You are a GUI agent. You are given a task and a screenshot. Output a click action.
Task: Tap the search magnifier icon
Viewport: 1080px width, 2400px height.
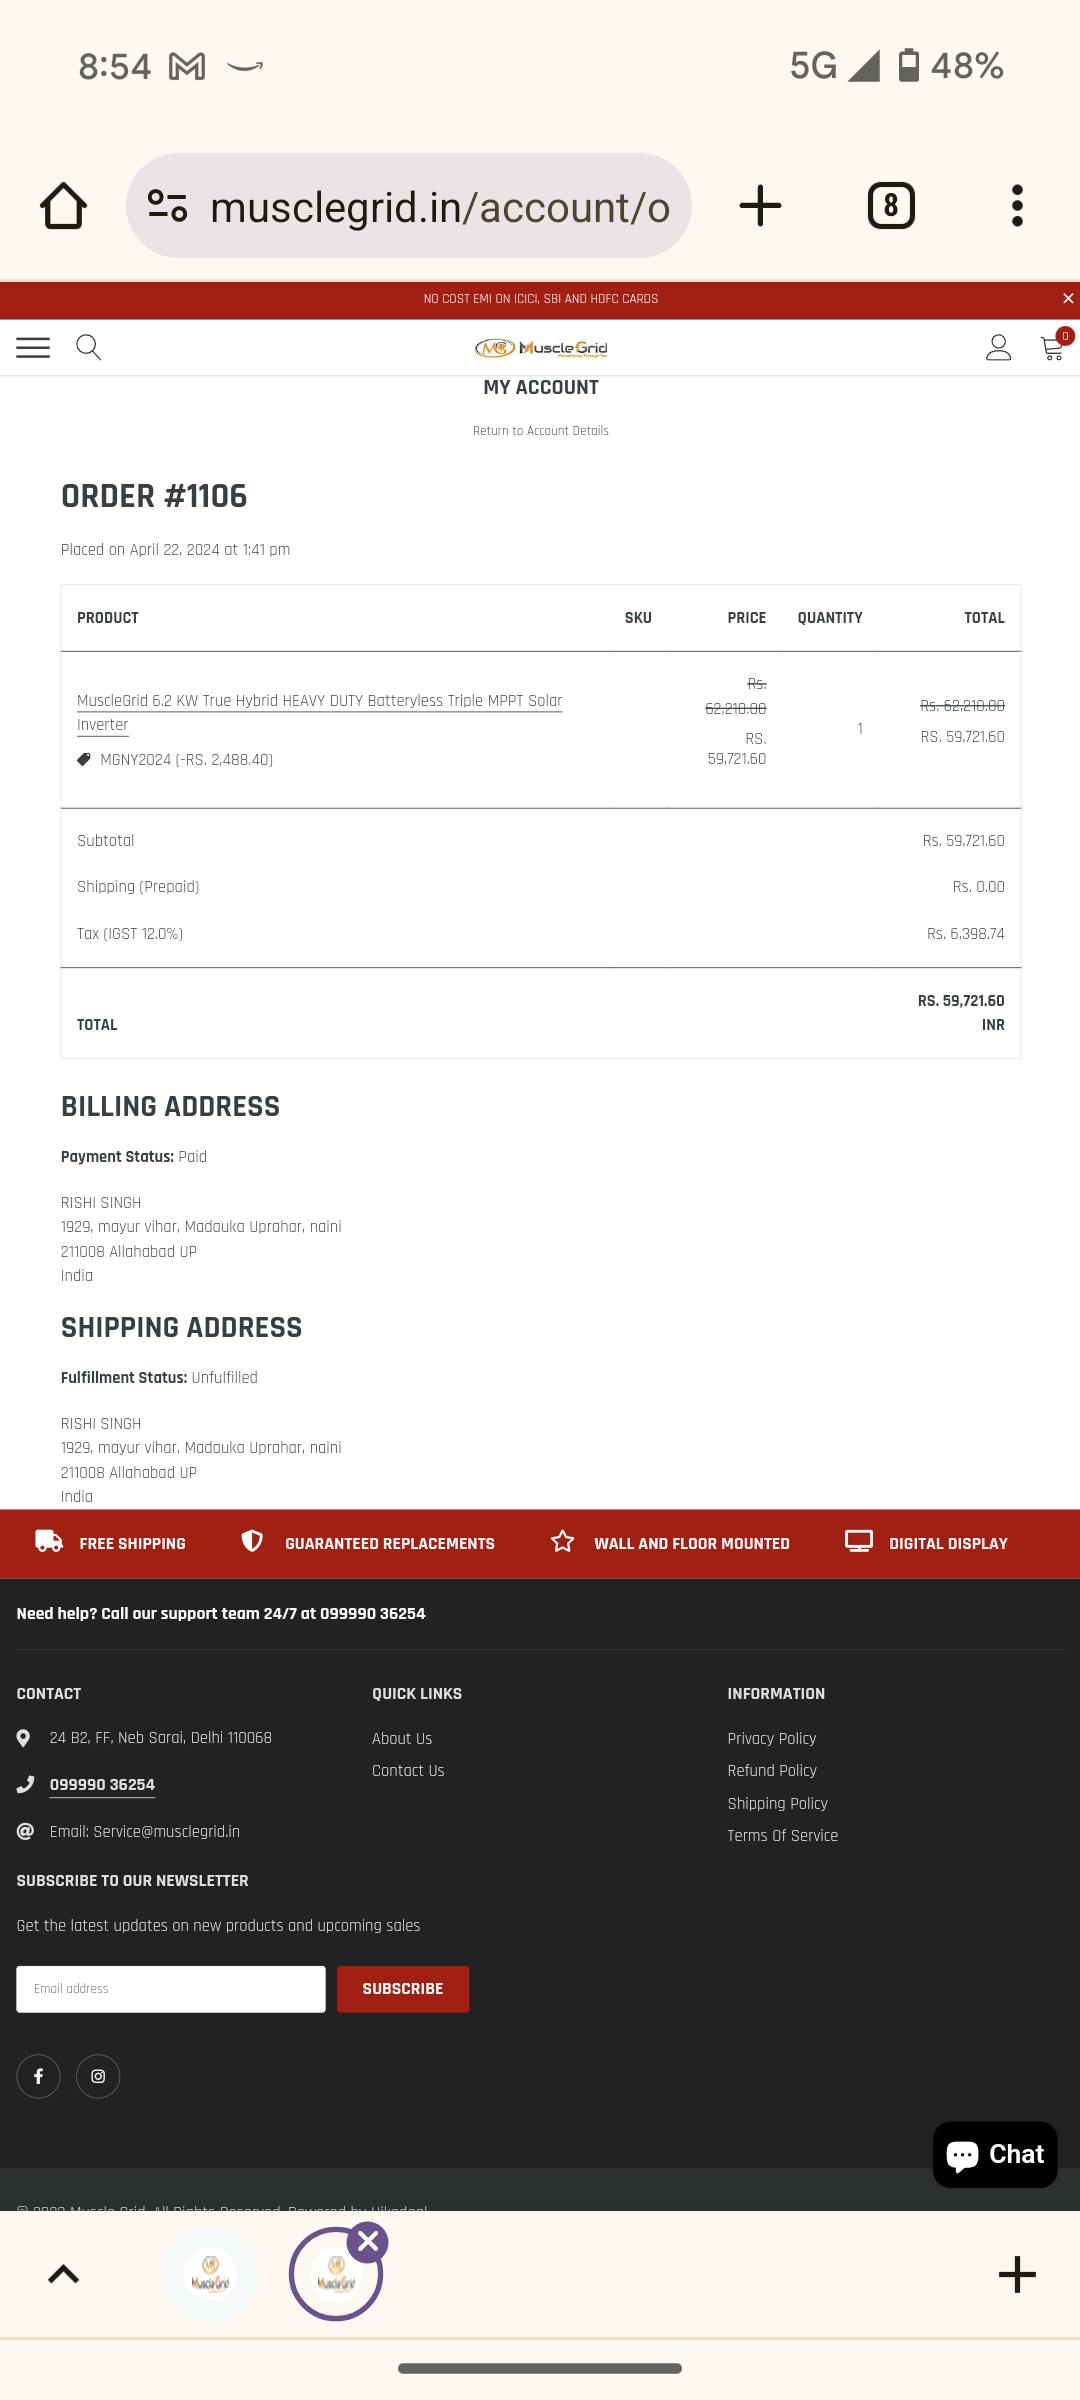point(89,347)
